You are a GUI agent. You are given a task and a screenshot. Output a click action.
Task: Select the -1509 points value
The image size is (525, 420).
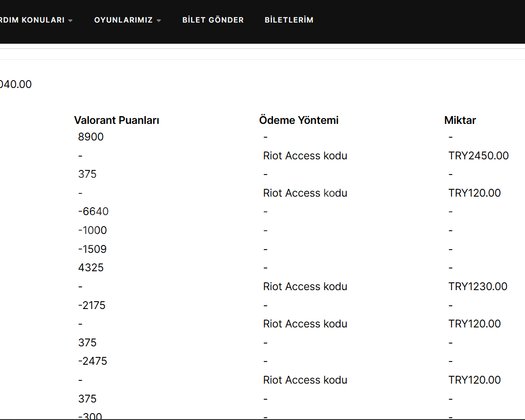(x=92, y=249)
